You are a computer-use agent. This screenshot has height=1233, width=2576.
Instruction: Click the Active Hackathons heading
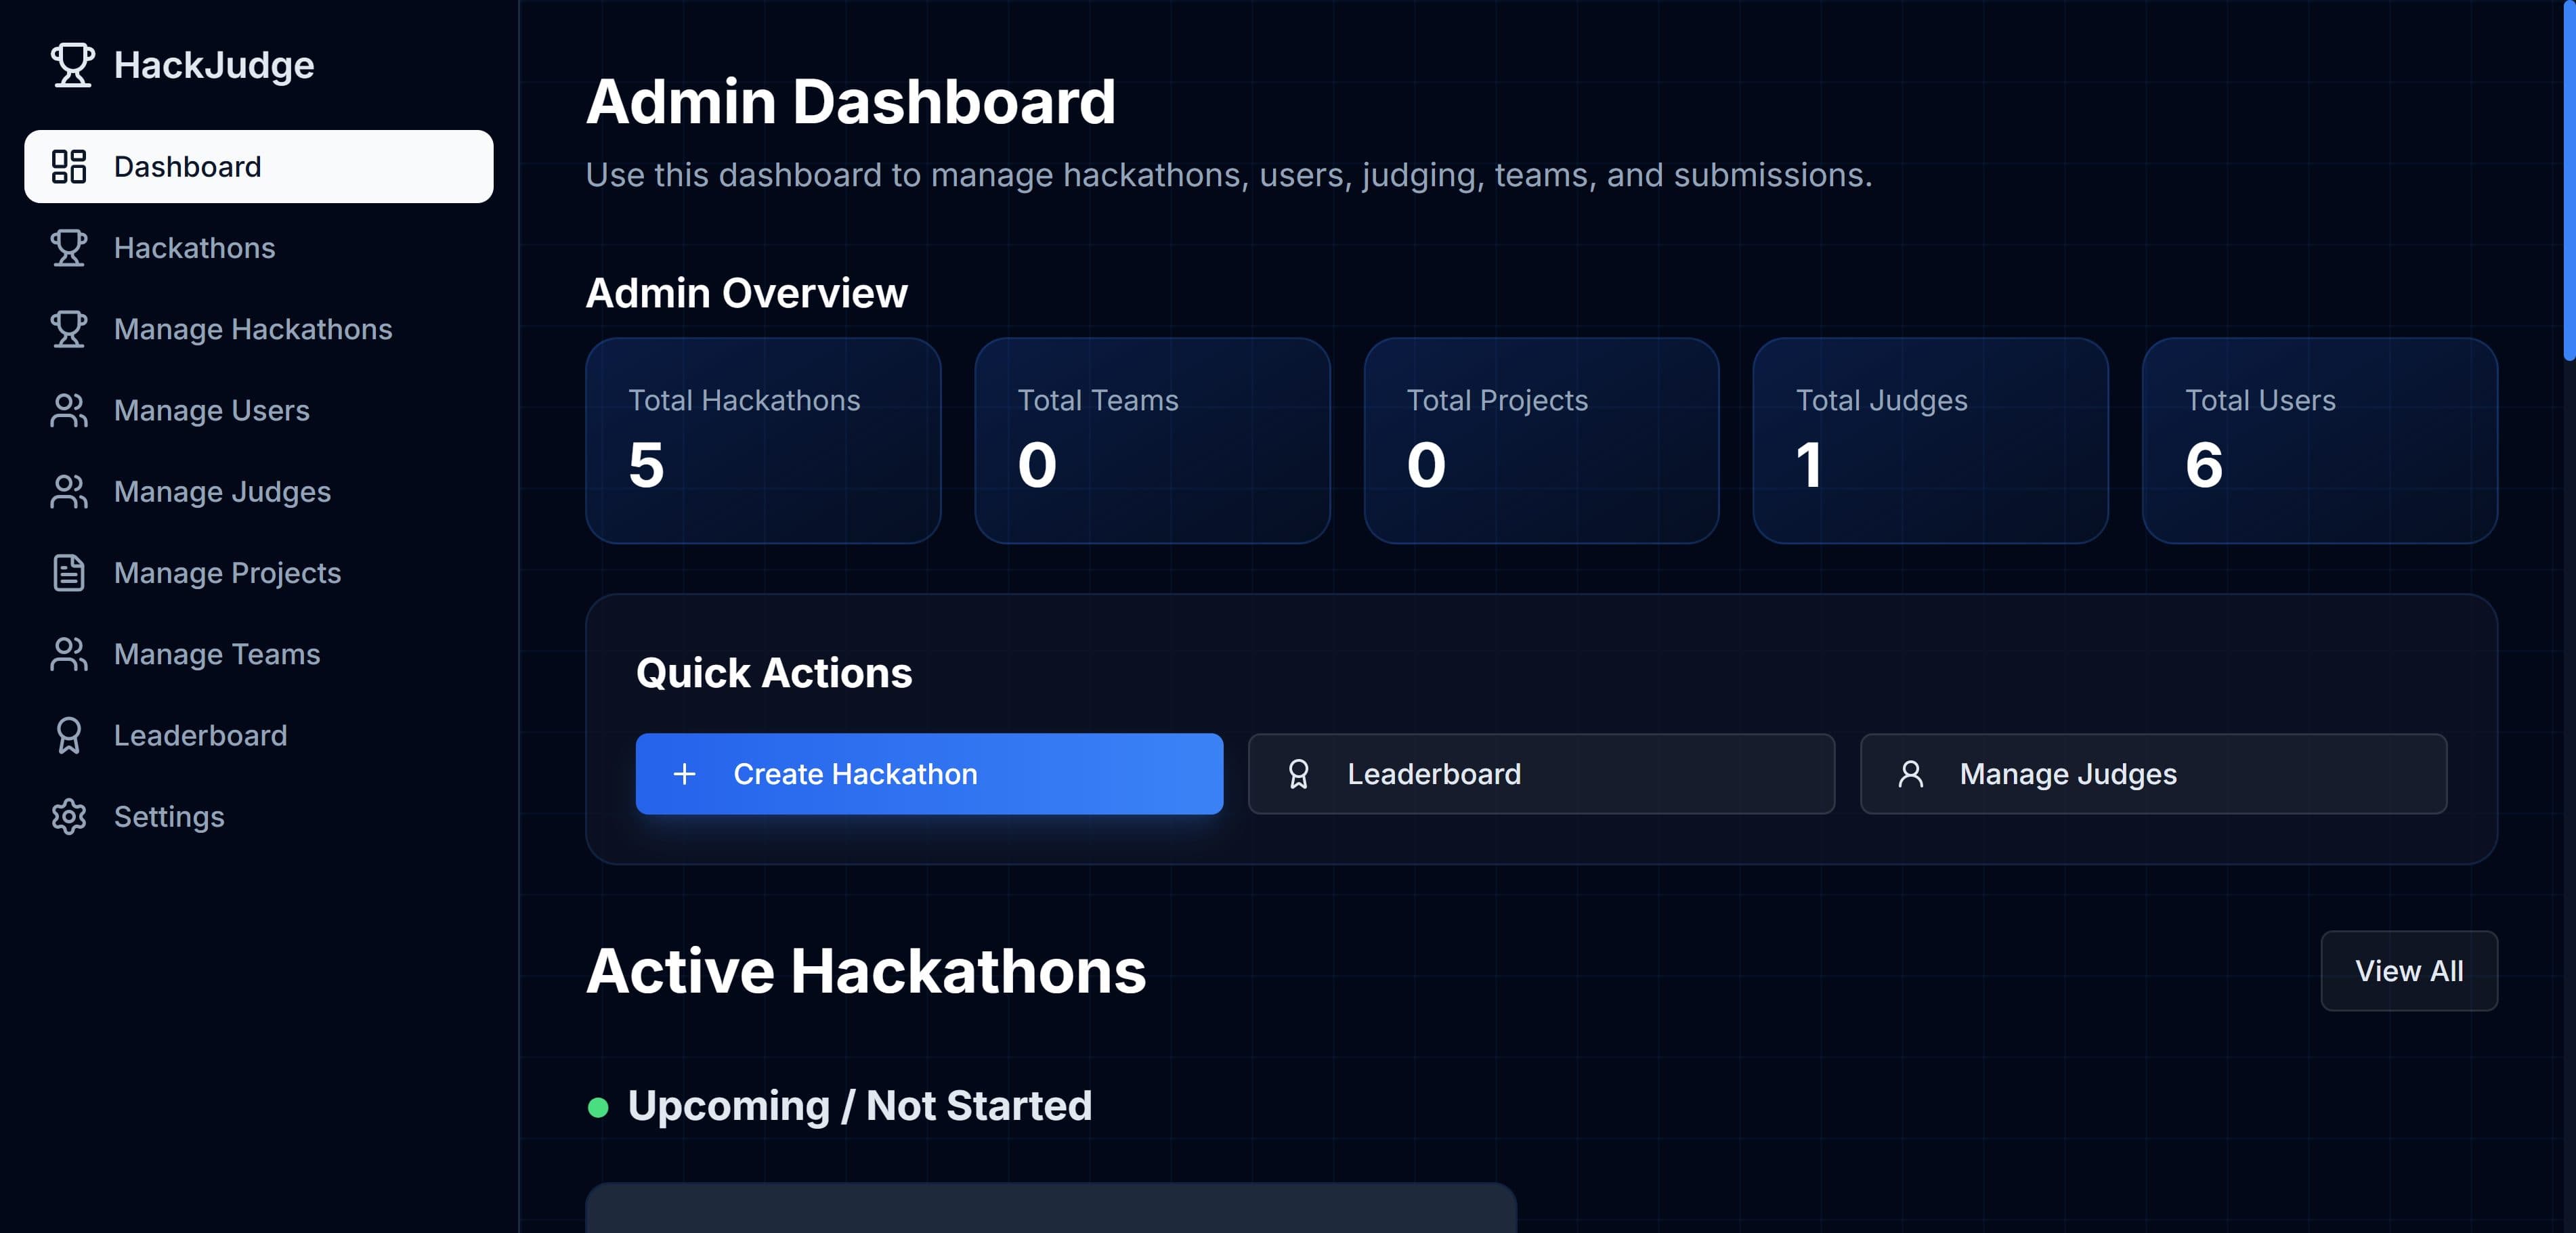coord(866,971)
